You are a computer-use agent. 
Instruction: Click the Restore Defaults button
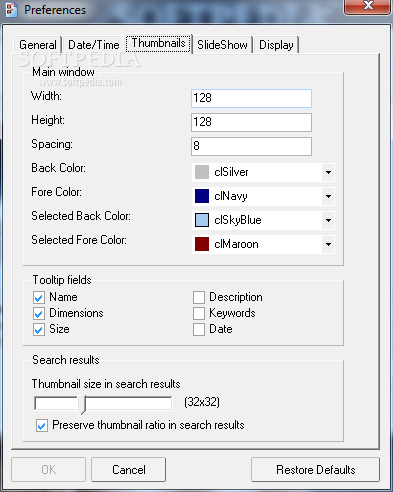point(315,470)
